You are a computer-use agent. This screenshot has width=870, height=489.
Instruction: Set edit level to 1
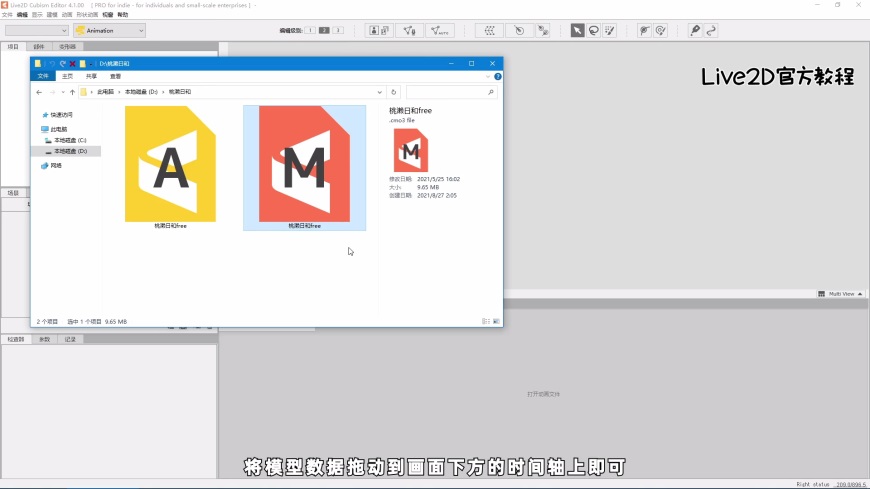coord(310,31)
